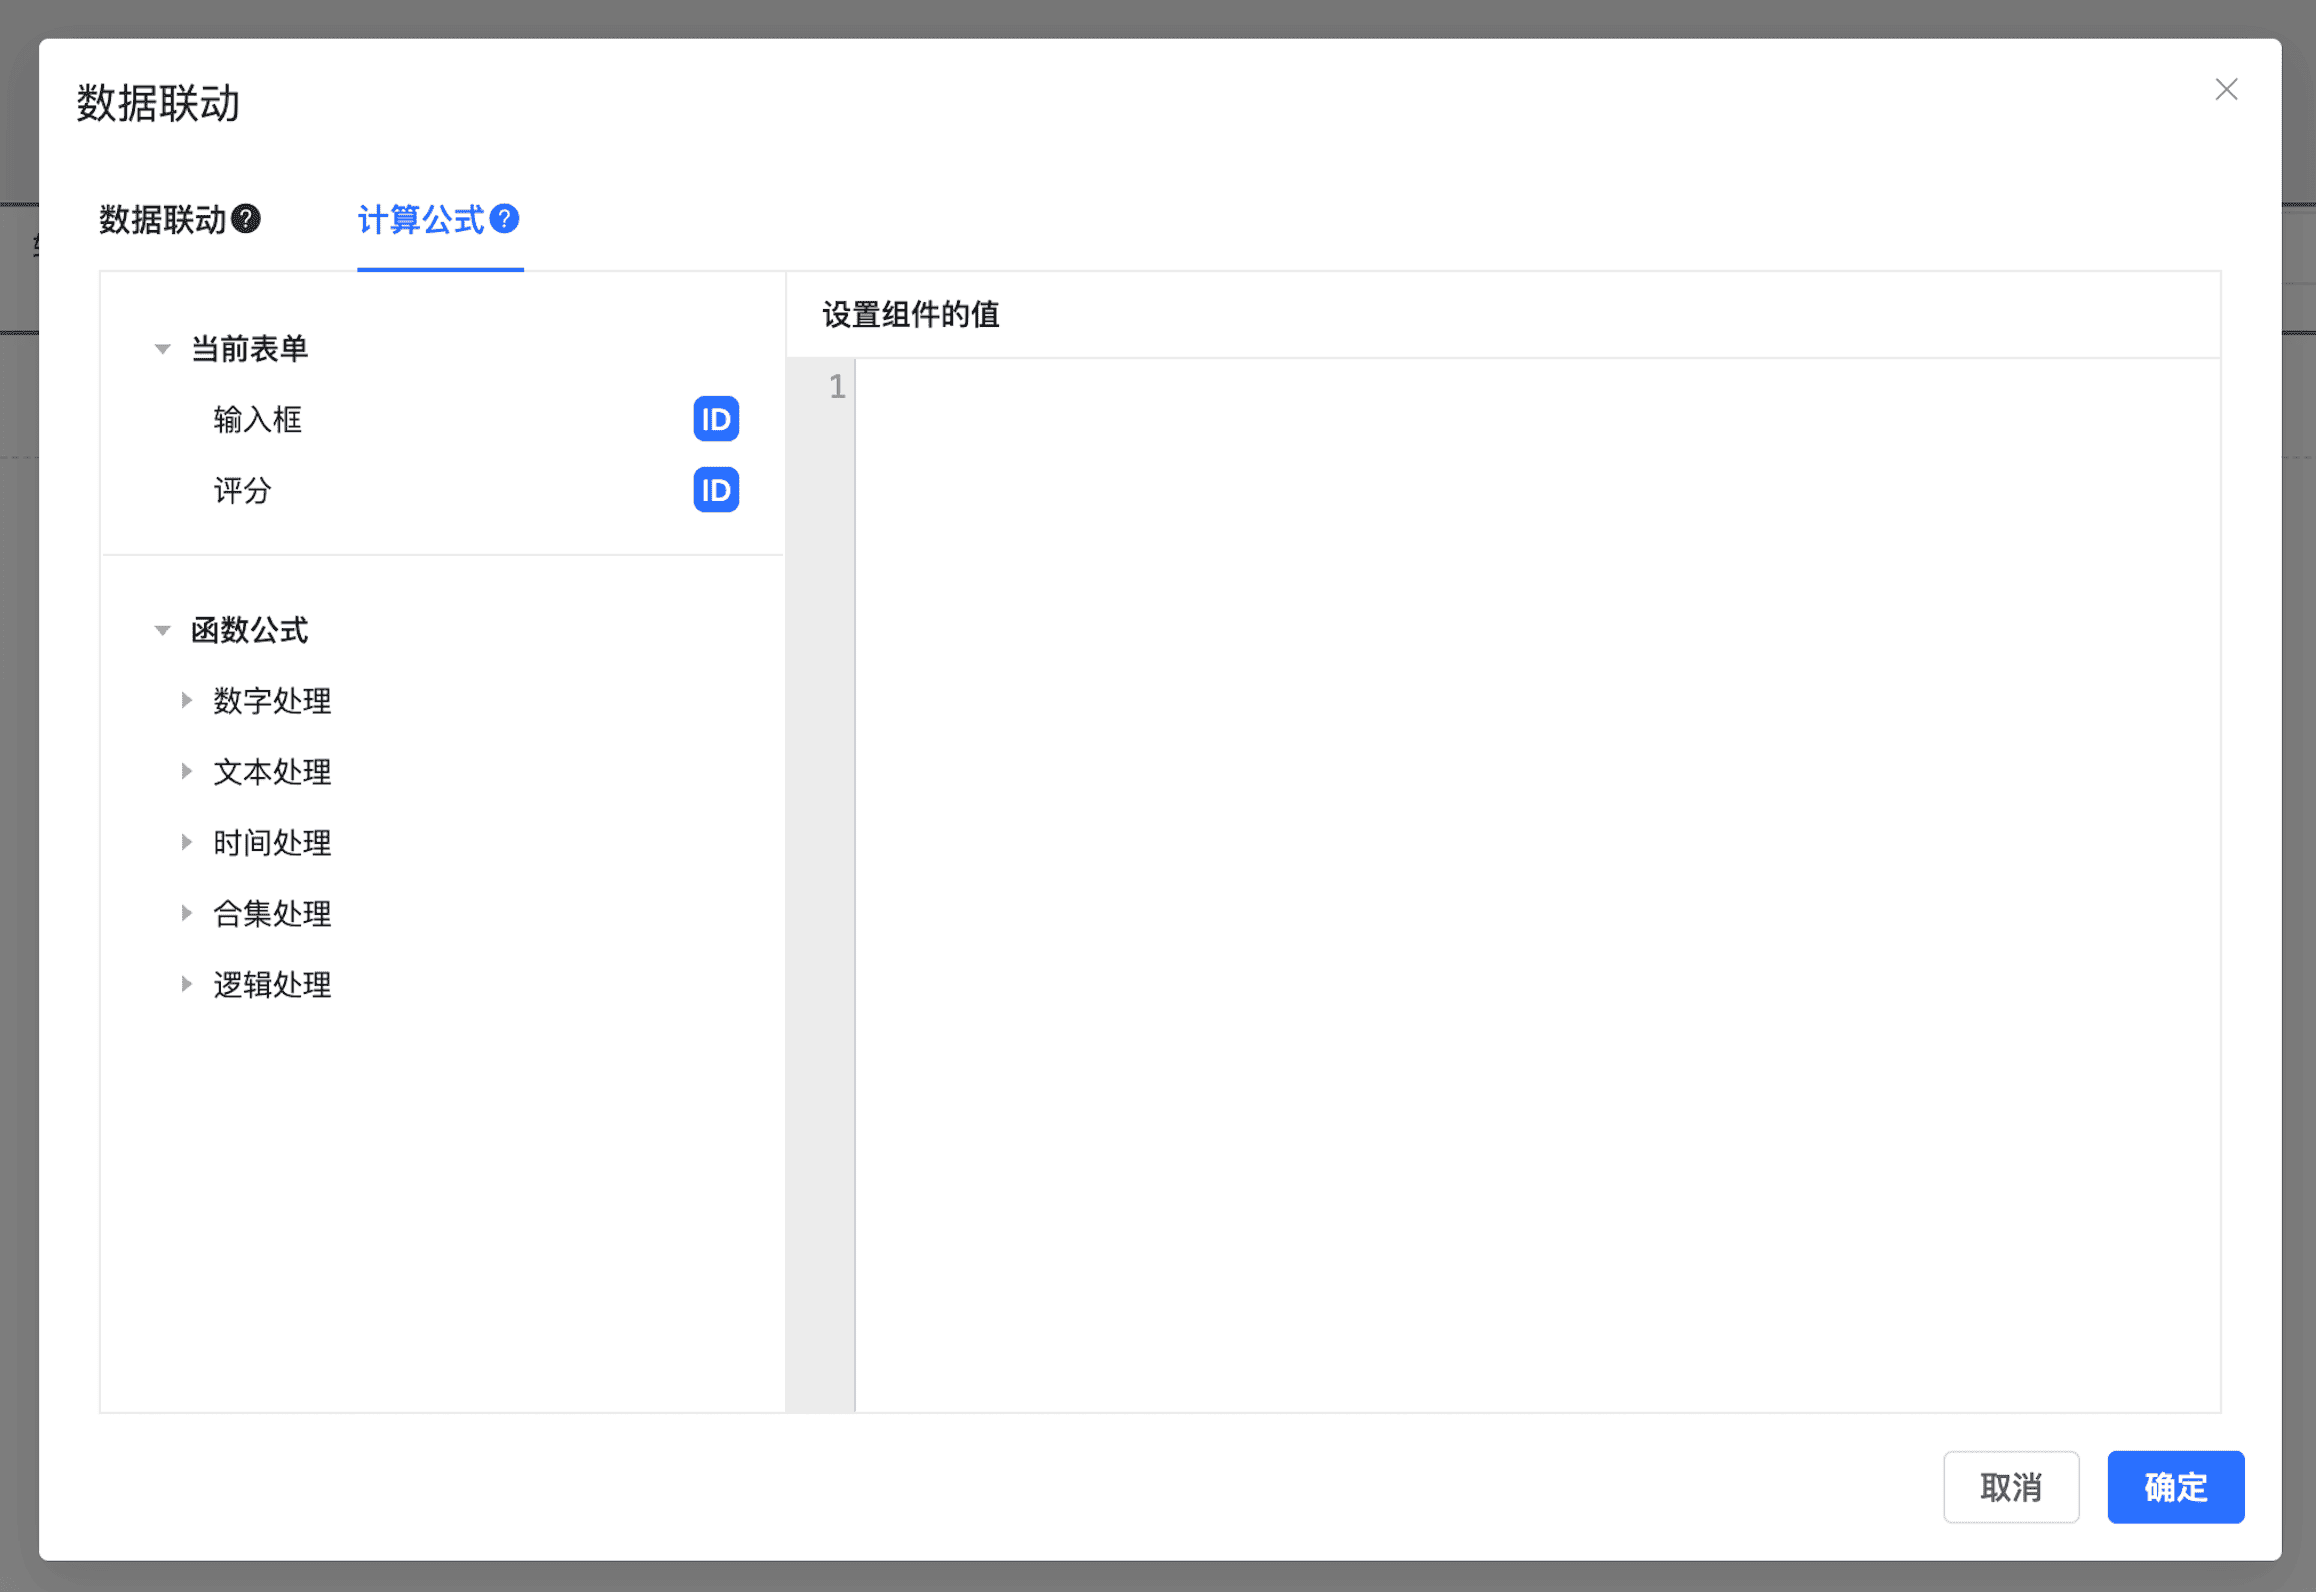
Task: Click line number 1 in editor gutter
Action: click(836, 387)
